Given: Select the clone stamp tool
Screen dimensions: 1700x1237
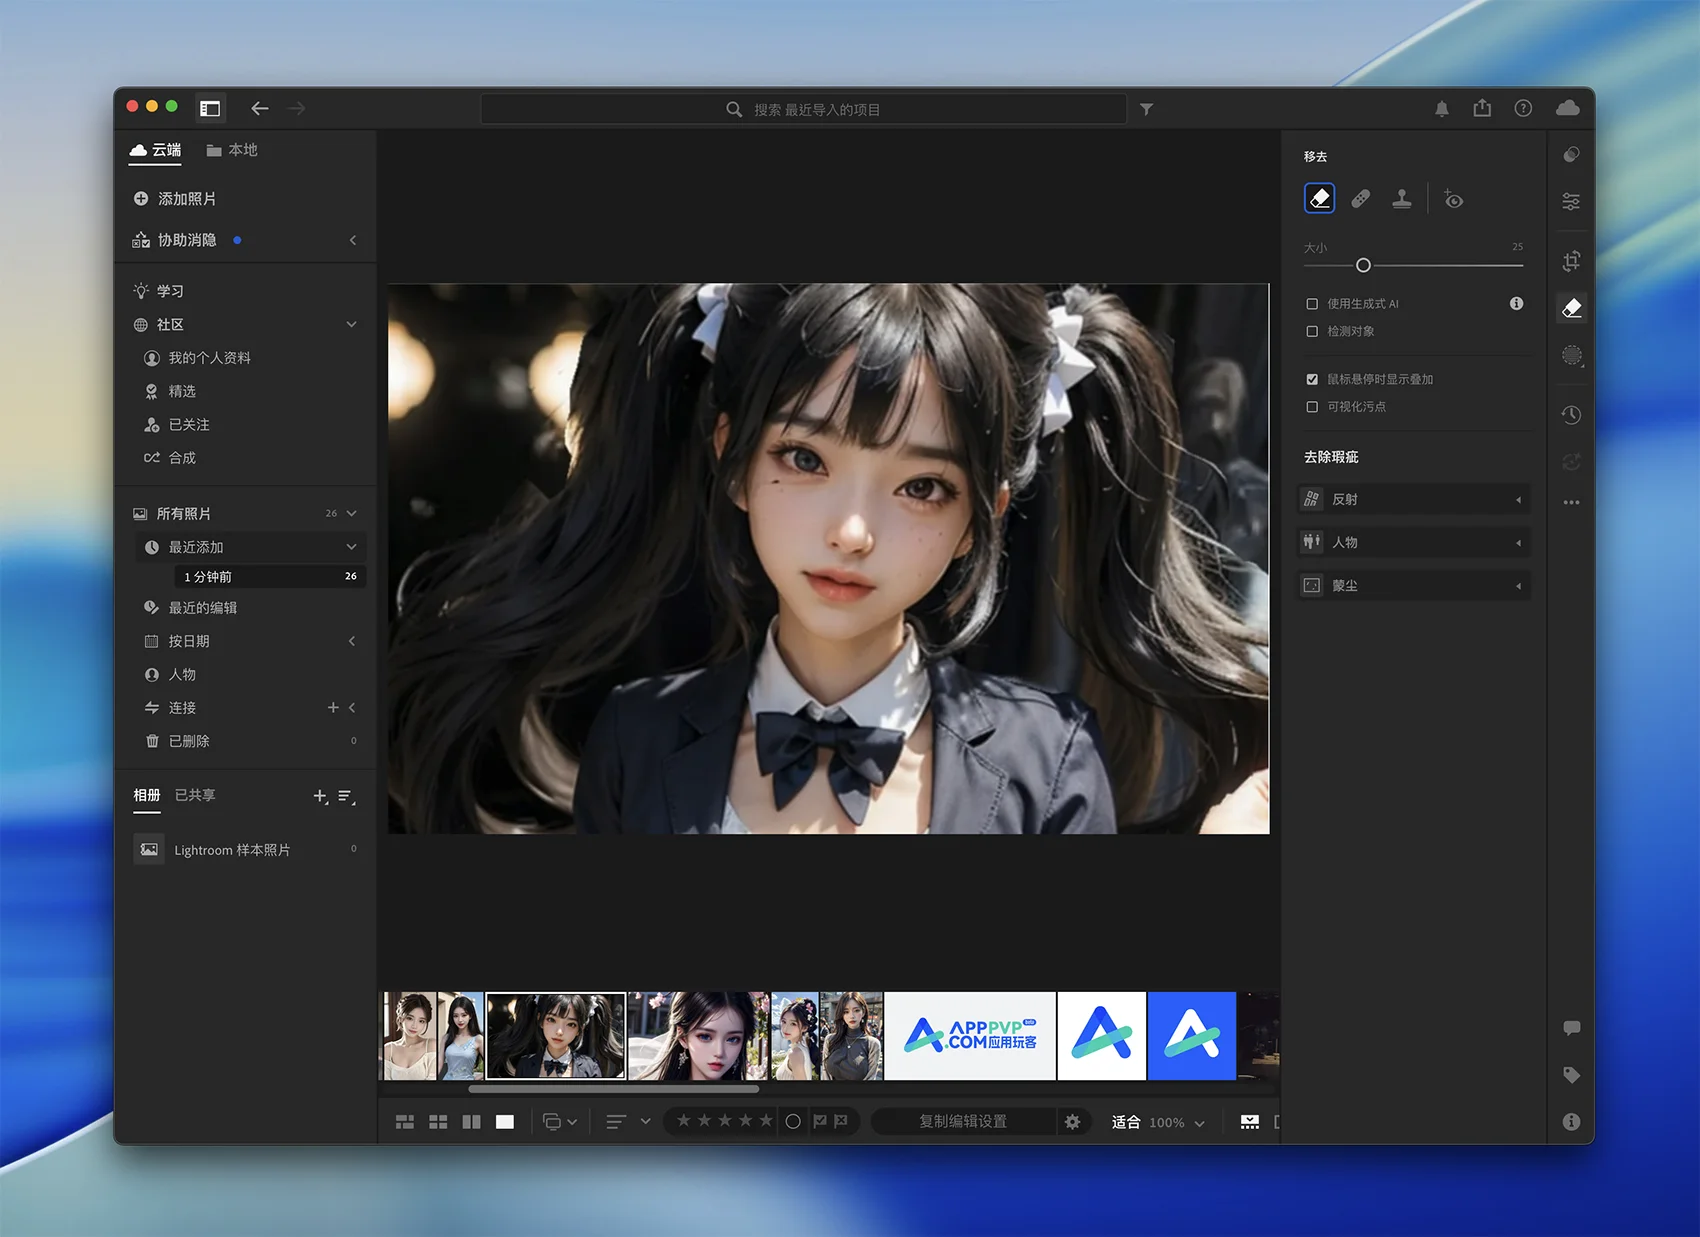Looking at the screenshot, I should (1402, 199).
